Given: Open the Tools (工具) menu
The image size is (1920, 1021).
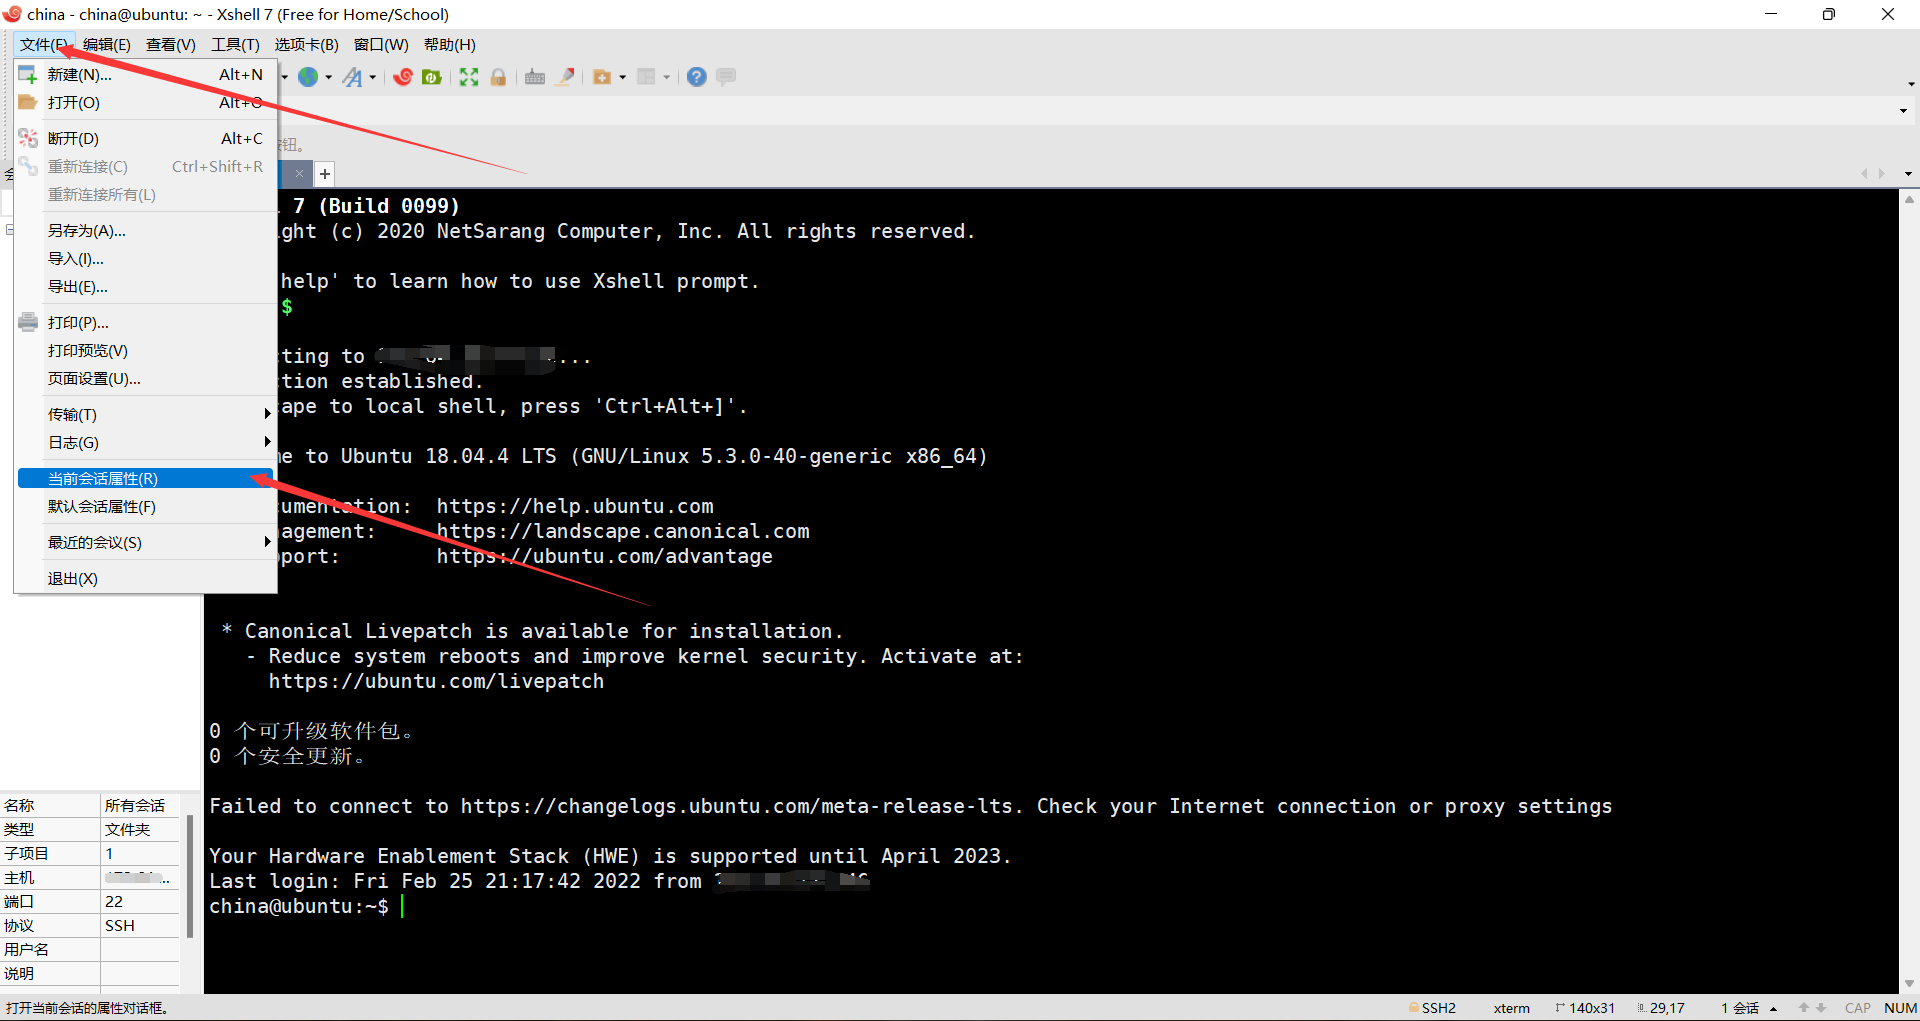Looking at the screenshot, I should point(235,44).
